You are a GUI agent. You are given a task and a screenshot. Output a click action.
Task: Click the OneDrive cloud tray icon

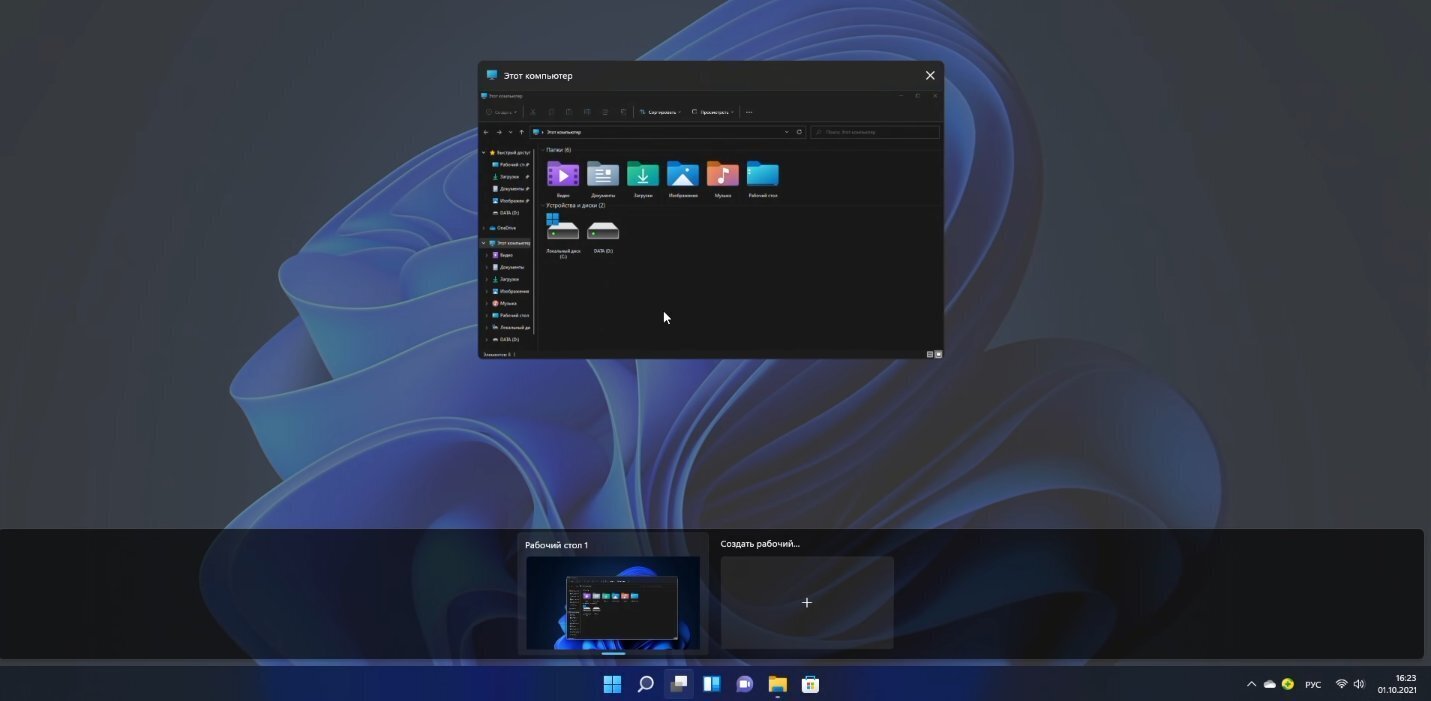1270,684
